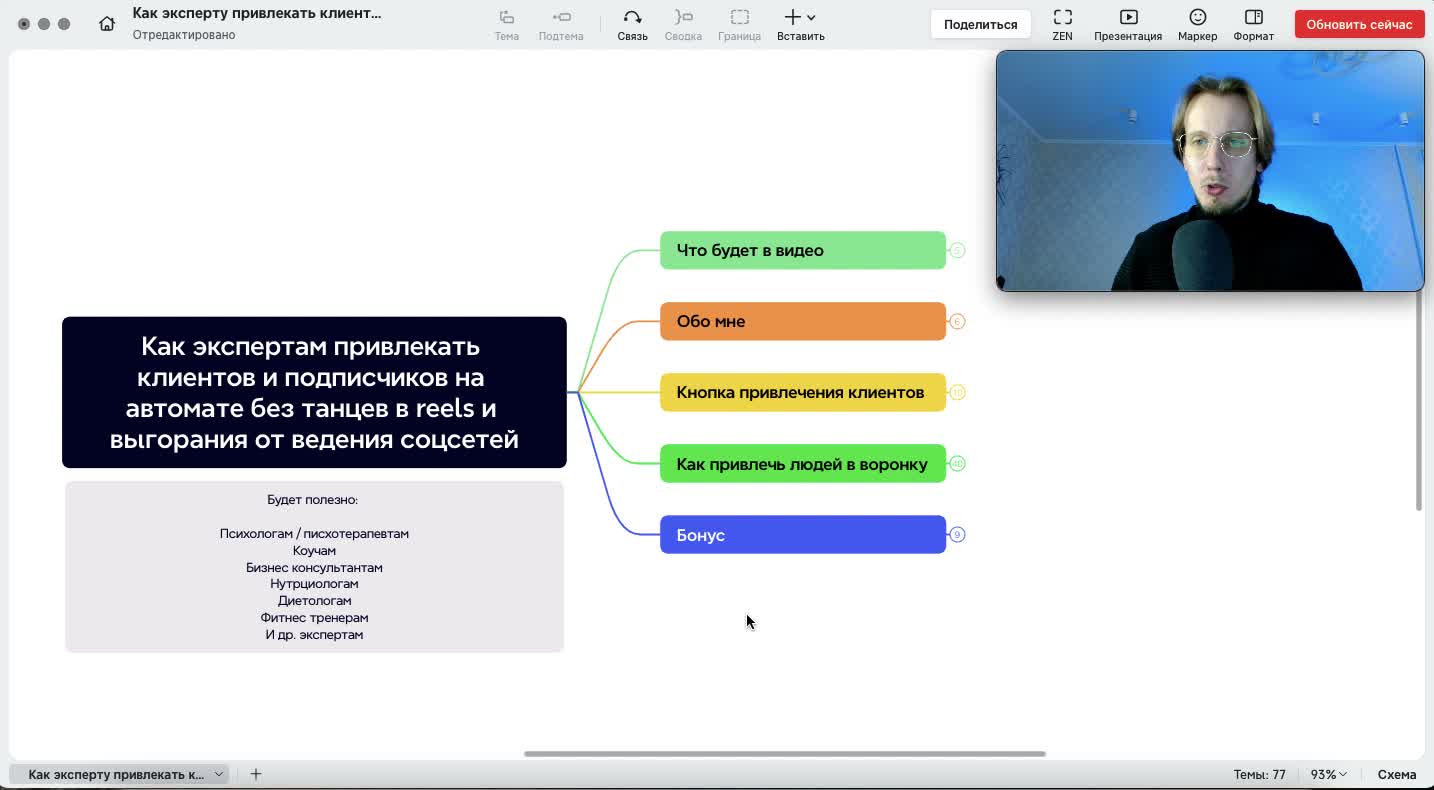Add a new sheet with plus button
This screenshot has height=790, width=1434.
[x=256, y=774]
